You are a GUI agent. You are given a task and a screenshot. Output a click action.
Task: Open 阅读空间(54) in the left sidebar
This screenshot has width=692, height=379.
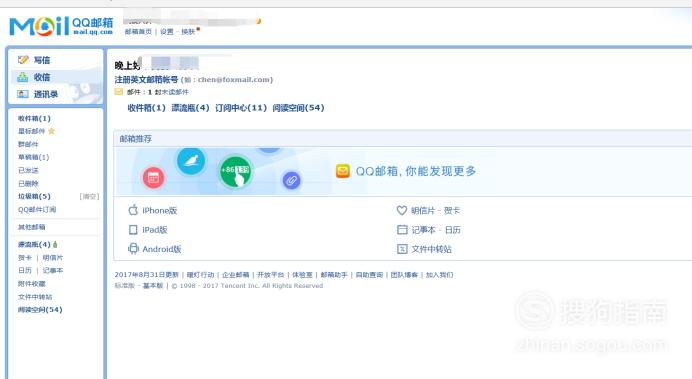coord(40,310)
